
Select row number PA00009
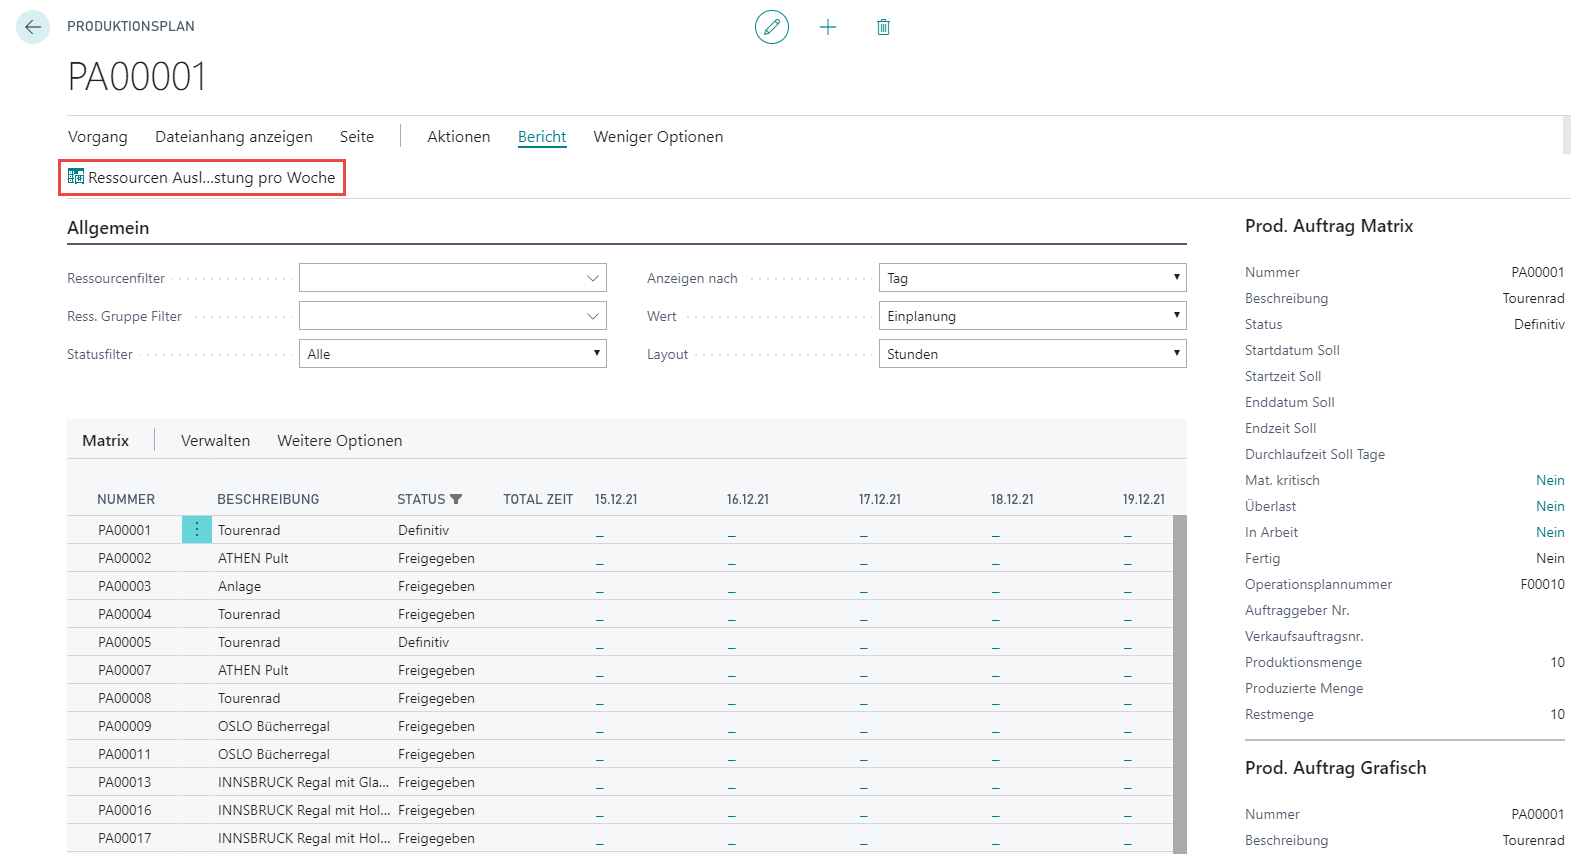pos(125,726)
